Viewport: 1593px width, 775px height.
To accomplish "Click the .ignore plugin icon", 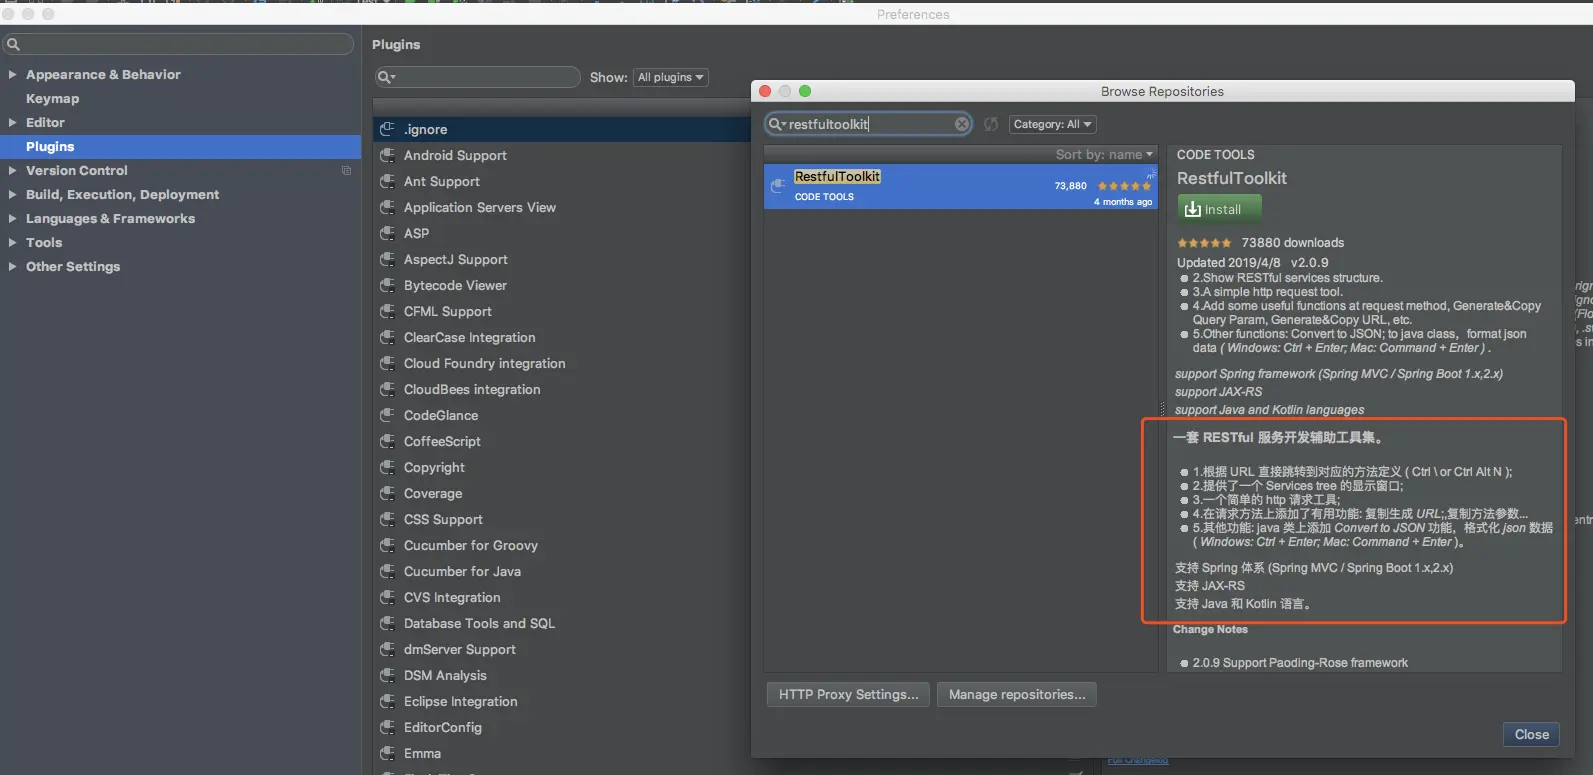I will click(387, 129).
